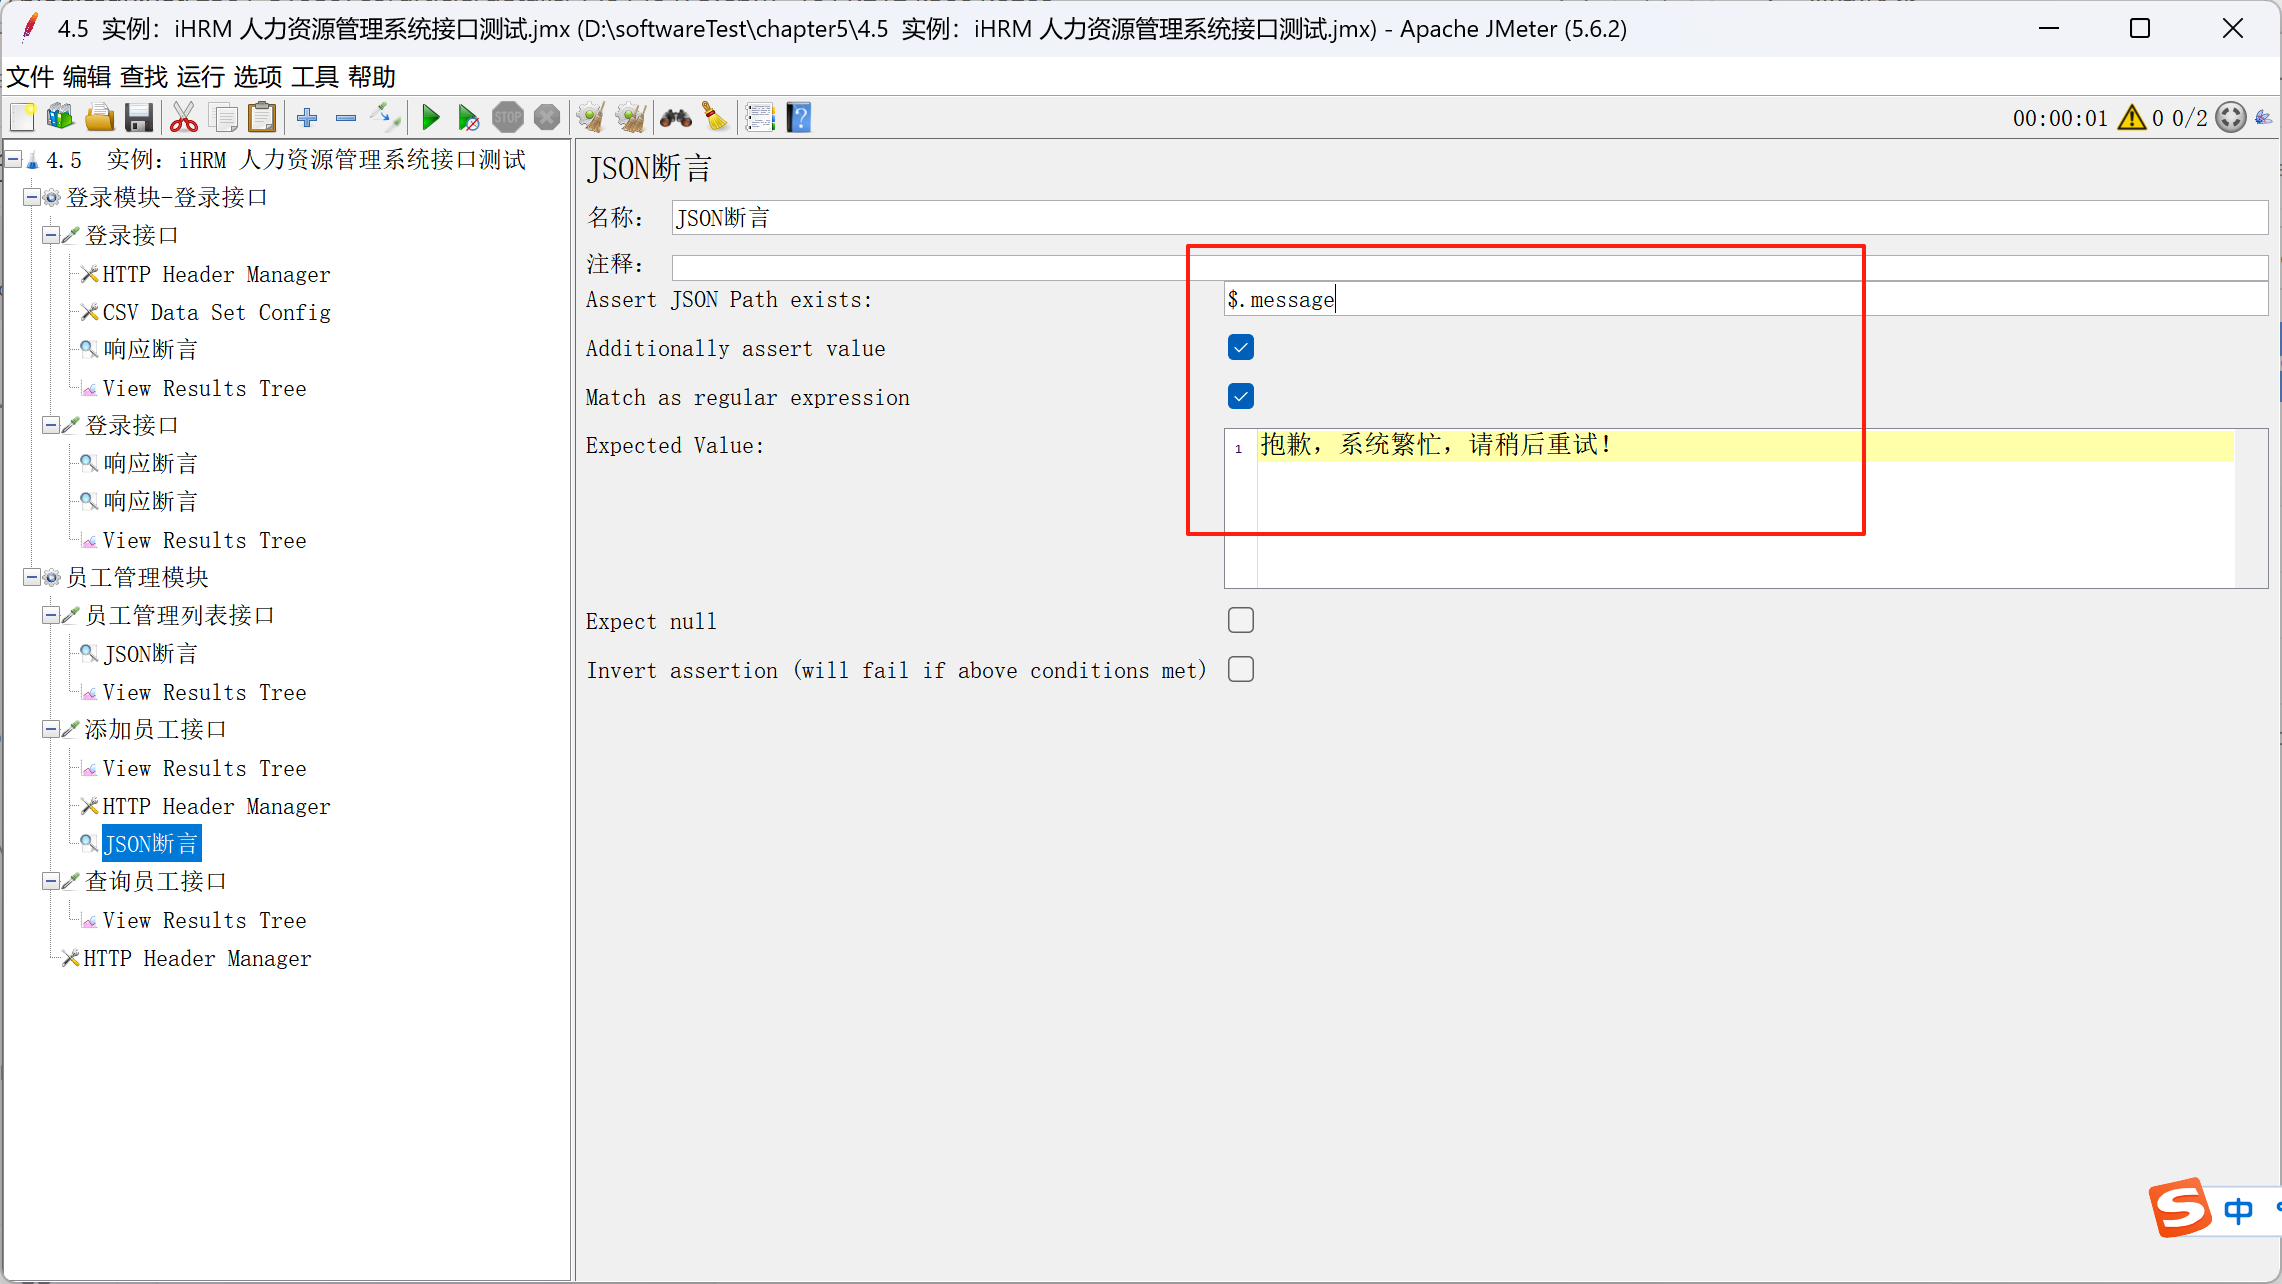This screenshot has width=2282, height=1284.
Task: Open the 选项 menu
Action: point(257,76)
